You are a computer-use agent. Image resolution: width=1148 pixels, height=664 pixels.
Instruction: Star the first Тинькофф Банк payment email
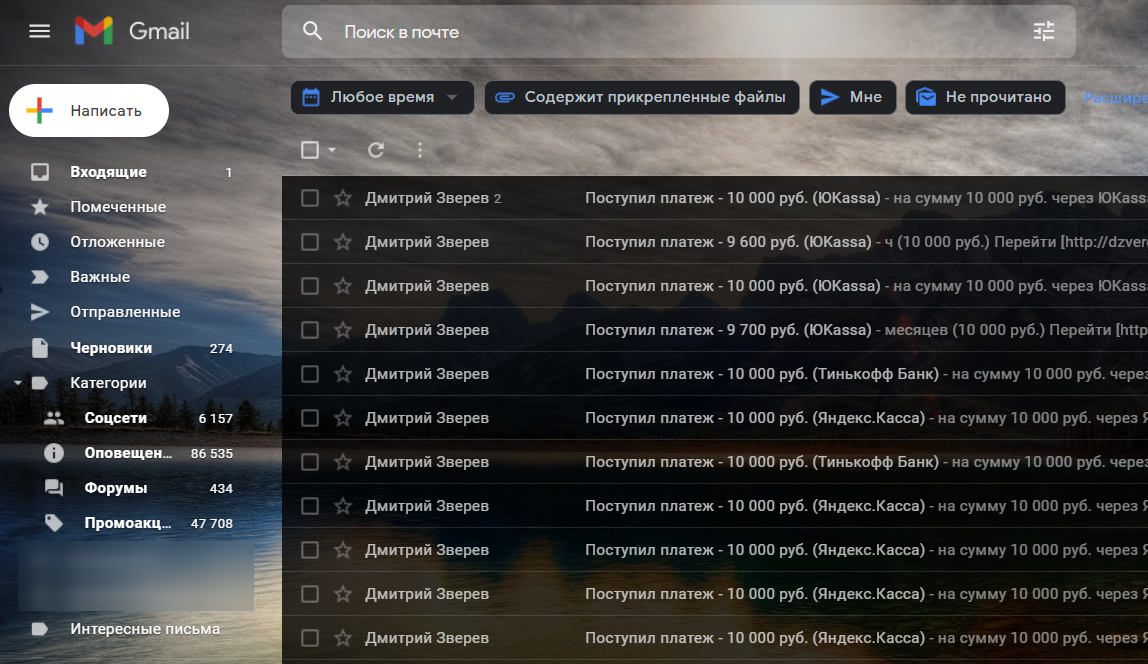343,373
